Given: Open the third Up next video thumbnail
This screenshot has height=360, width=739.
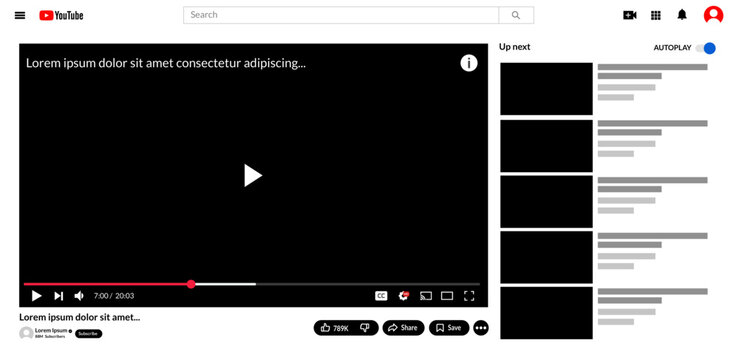Looking at the screenshot, I should 546,202.
